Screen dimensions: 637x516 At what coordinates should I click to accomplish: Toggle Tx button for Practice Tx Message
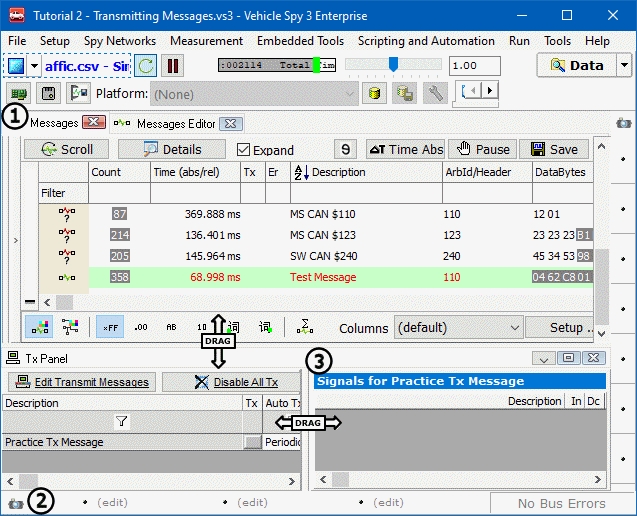tap(252, 442)
